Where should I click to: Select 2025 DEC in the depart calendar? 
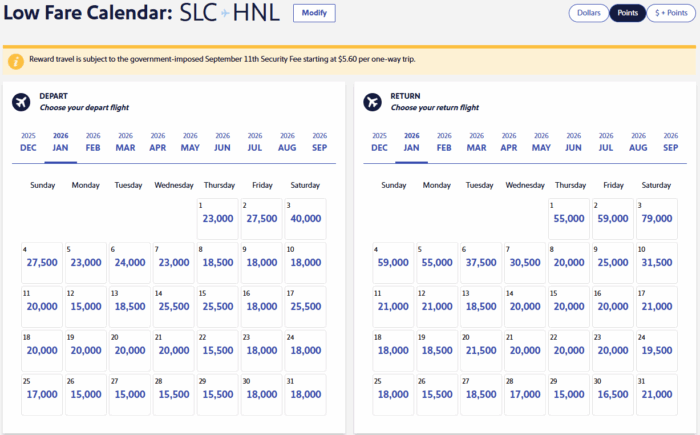[28, 142]
